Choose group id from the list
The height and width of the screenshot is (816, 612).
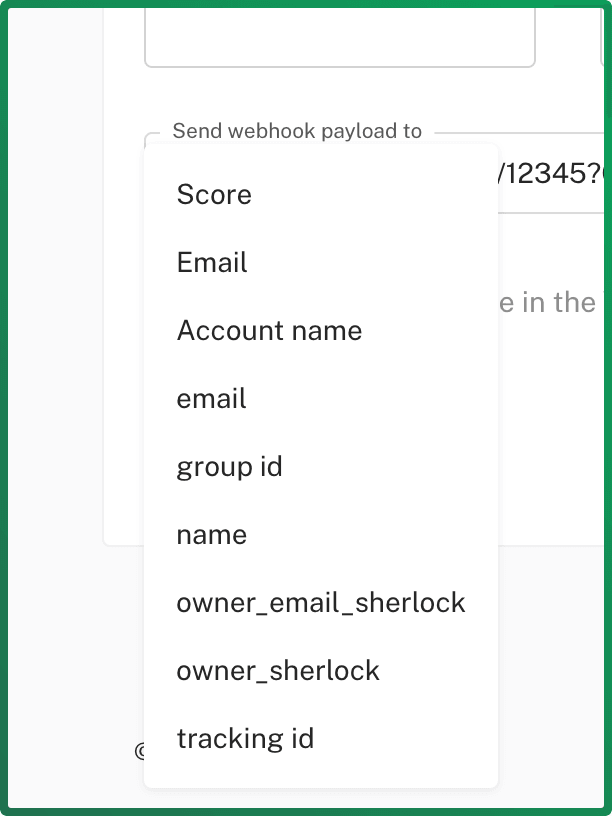(321, 467)
